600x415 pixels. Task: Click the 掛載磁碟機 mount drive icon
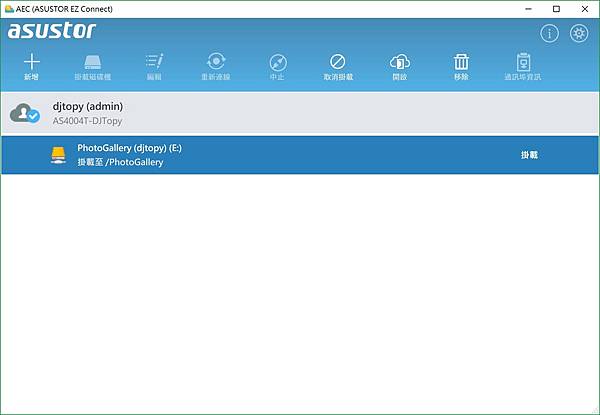pos(93,62)
